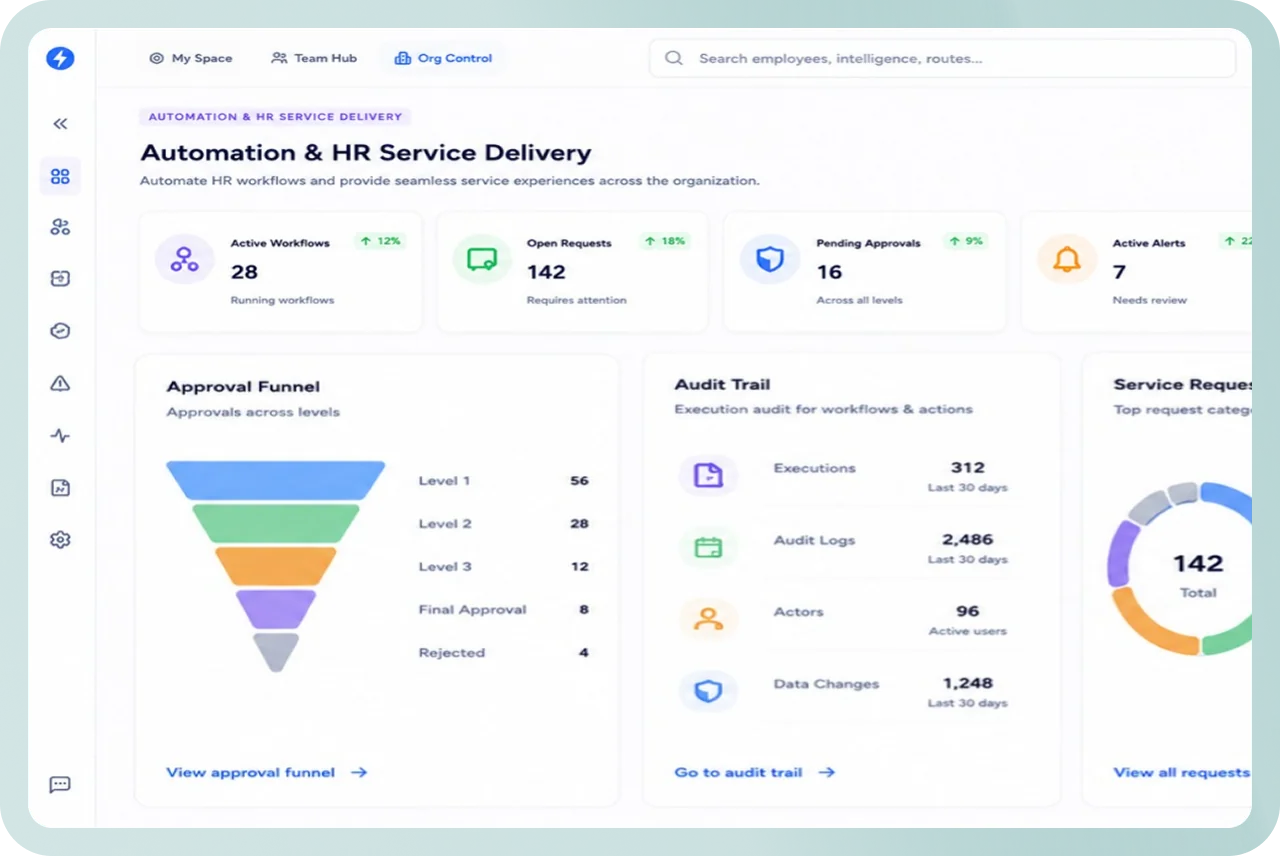1280x856 pixels.
Task: Open the Go to audit trail link
Action: tap(755, 772)
